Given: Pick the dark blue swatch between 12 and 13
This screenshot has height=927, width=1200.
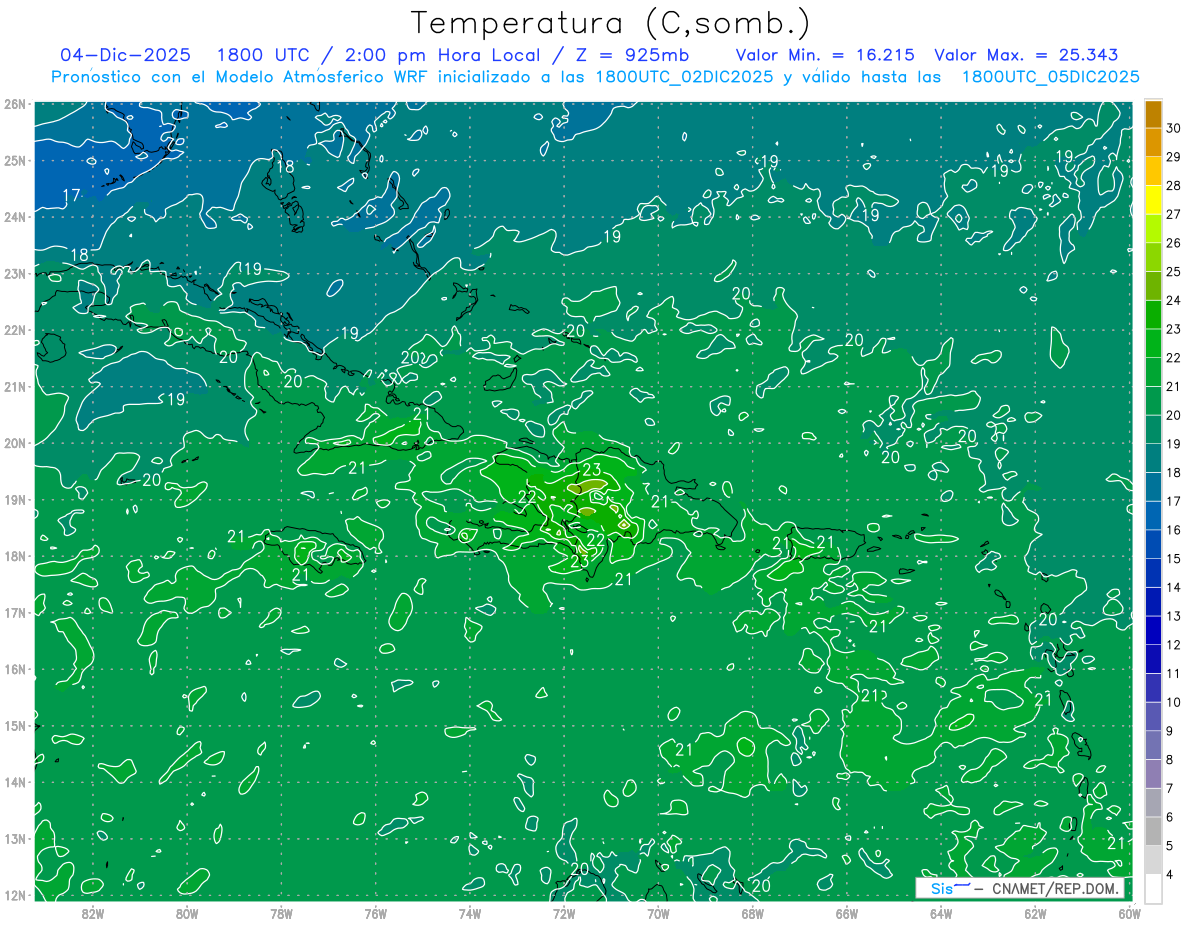Looking at the screenshot, I should pyautogui.click(x=1153, y=630).
